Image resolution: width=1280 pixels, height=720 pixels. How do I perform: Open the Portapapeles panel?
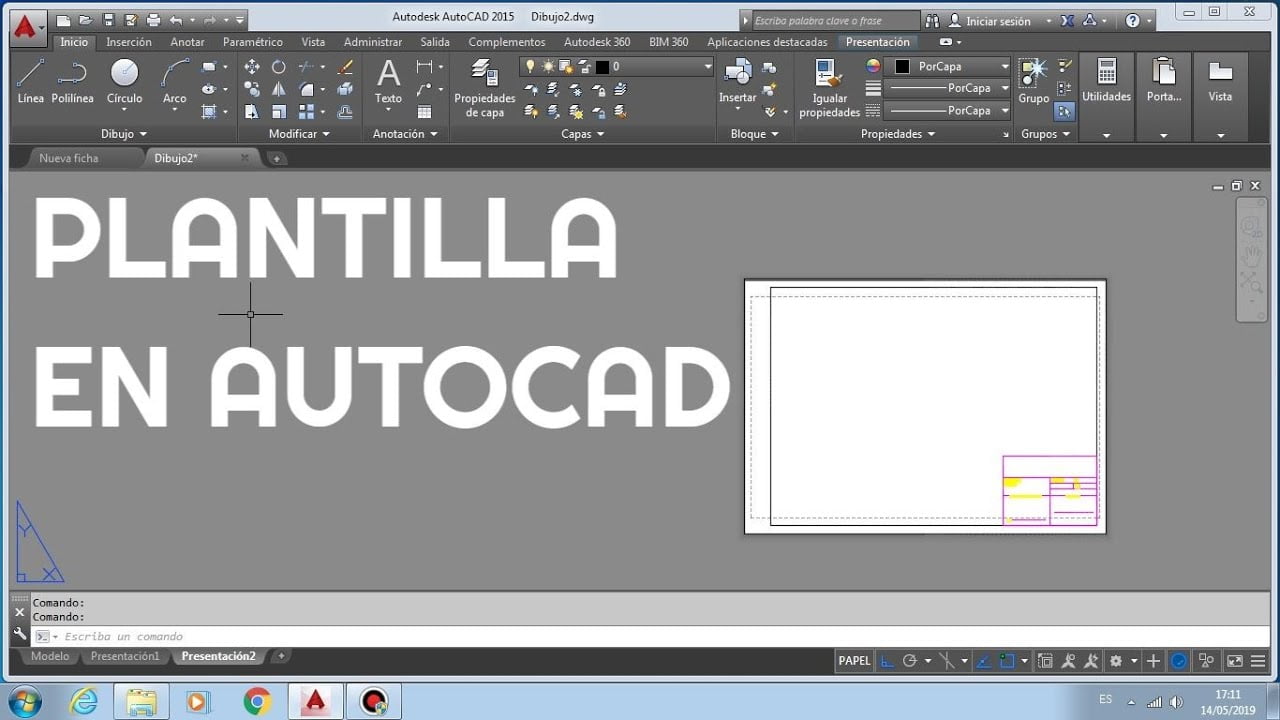tap(1164, 96)
